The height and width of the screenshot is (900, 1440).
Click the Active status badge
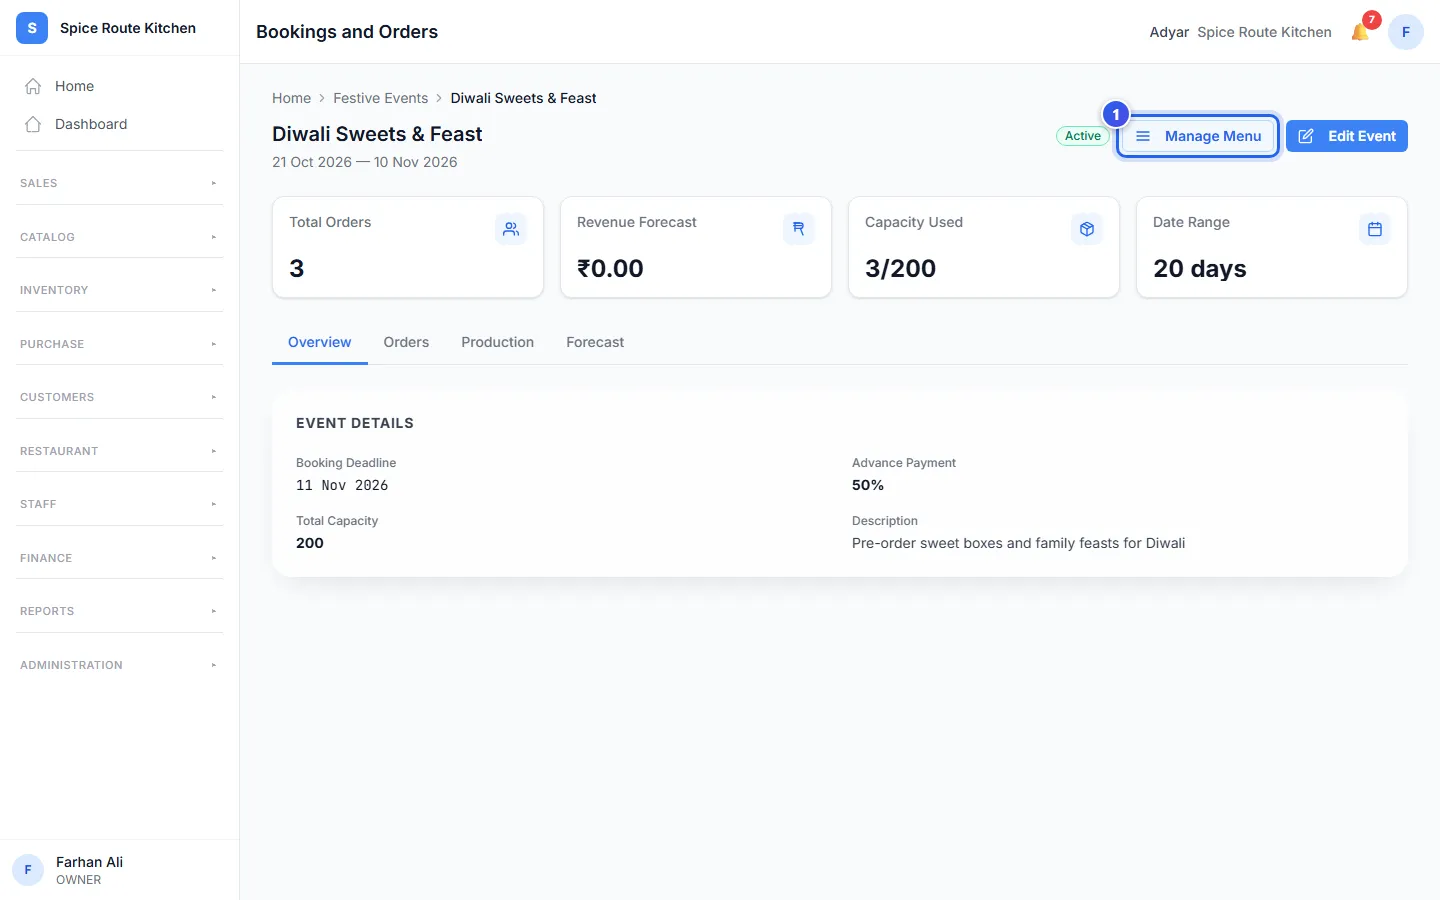coord(1083,136)
